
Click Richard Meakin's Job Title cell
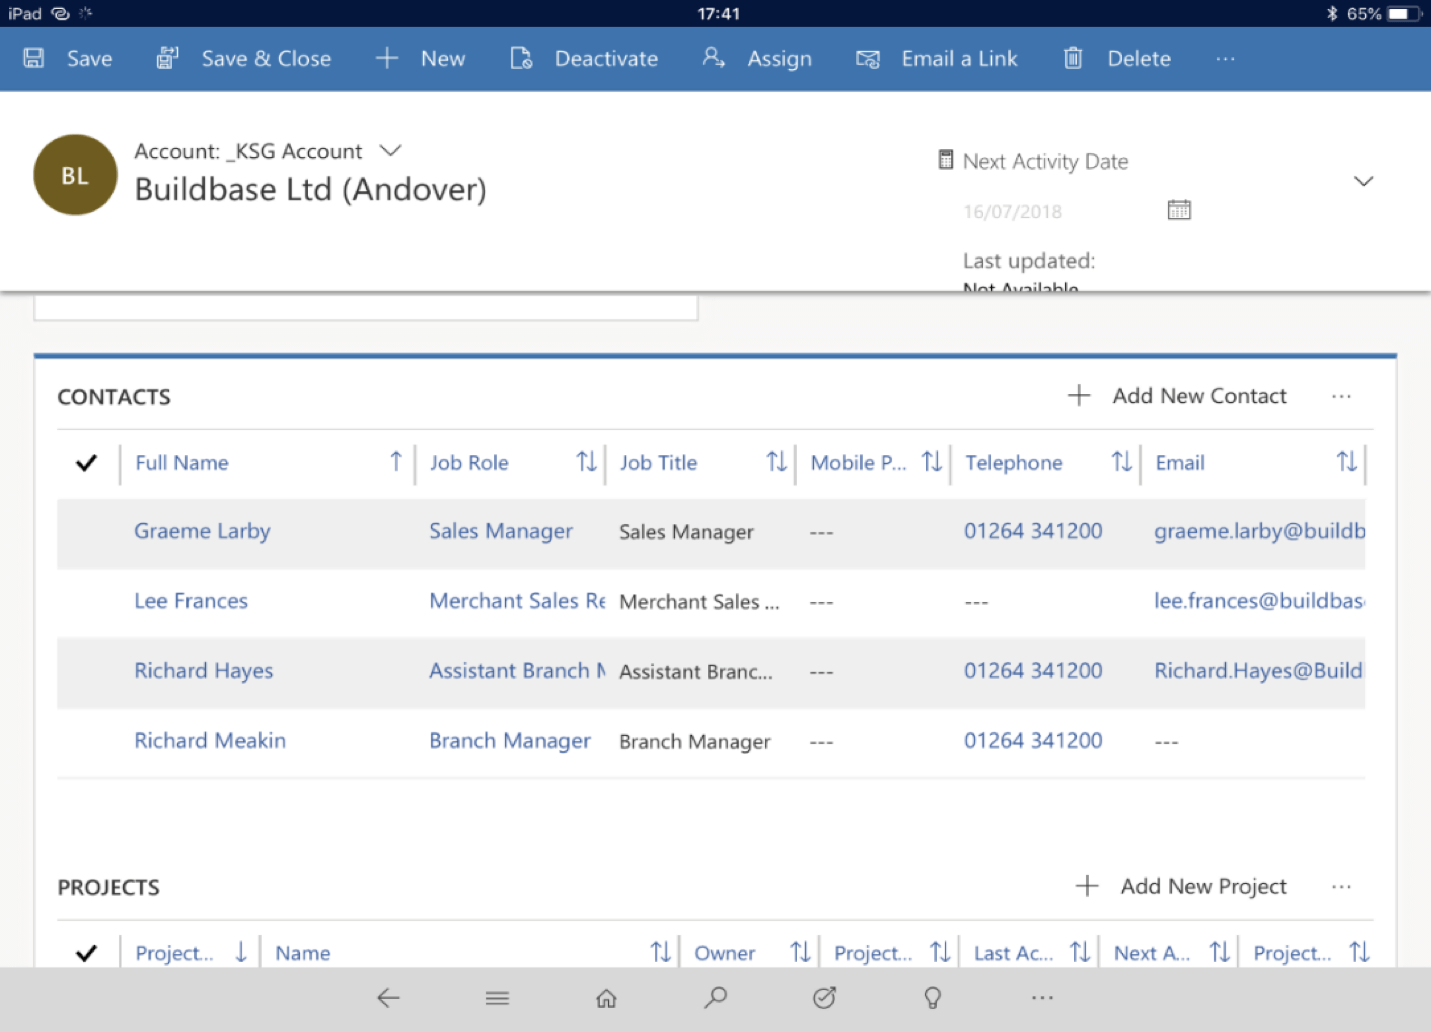pos(695,742)
